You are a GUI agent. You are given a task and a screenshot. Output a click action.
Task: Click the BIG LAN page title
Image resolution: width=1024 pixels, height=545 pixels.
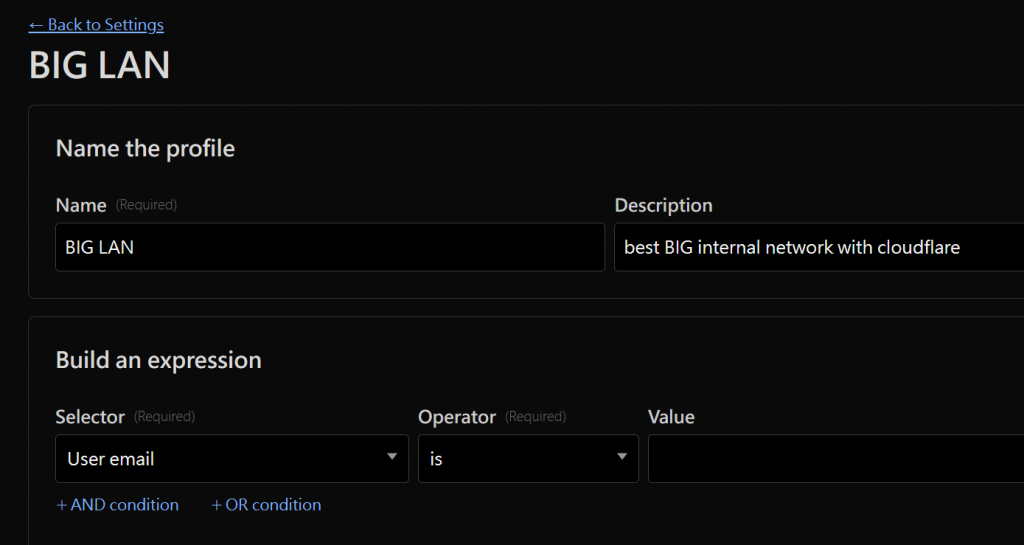99,65
